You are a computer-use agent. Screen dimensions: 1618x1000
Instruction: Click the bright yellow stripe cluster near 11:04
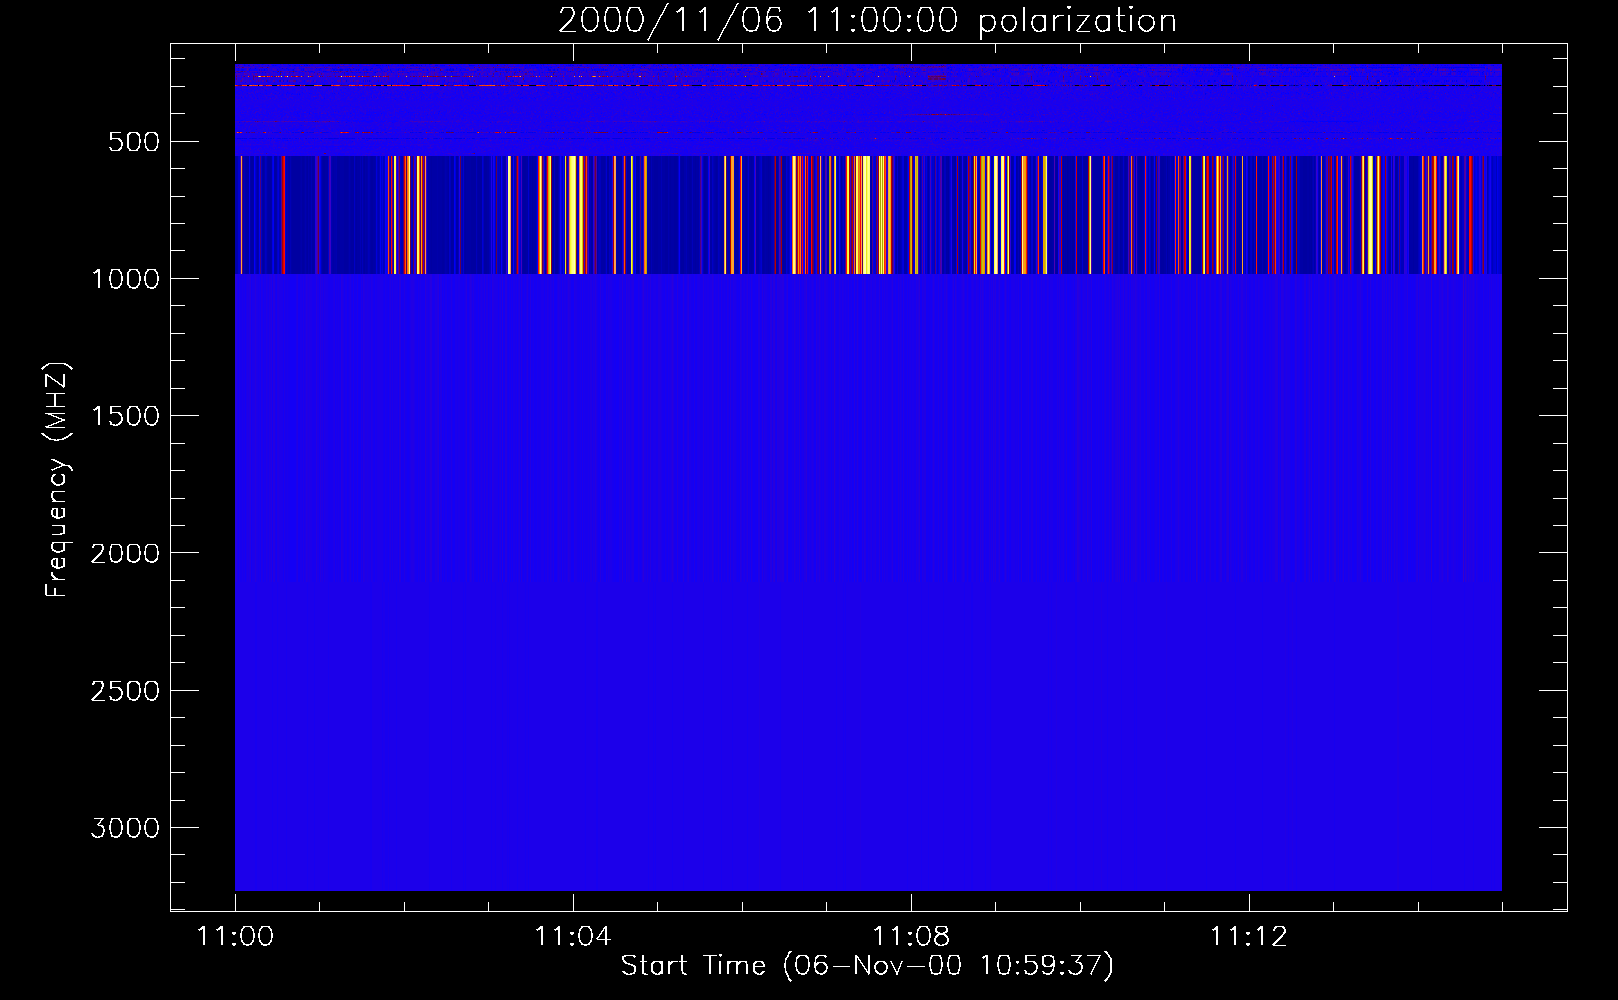pyautogui.click(x=576, y=215)
